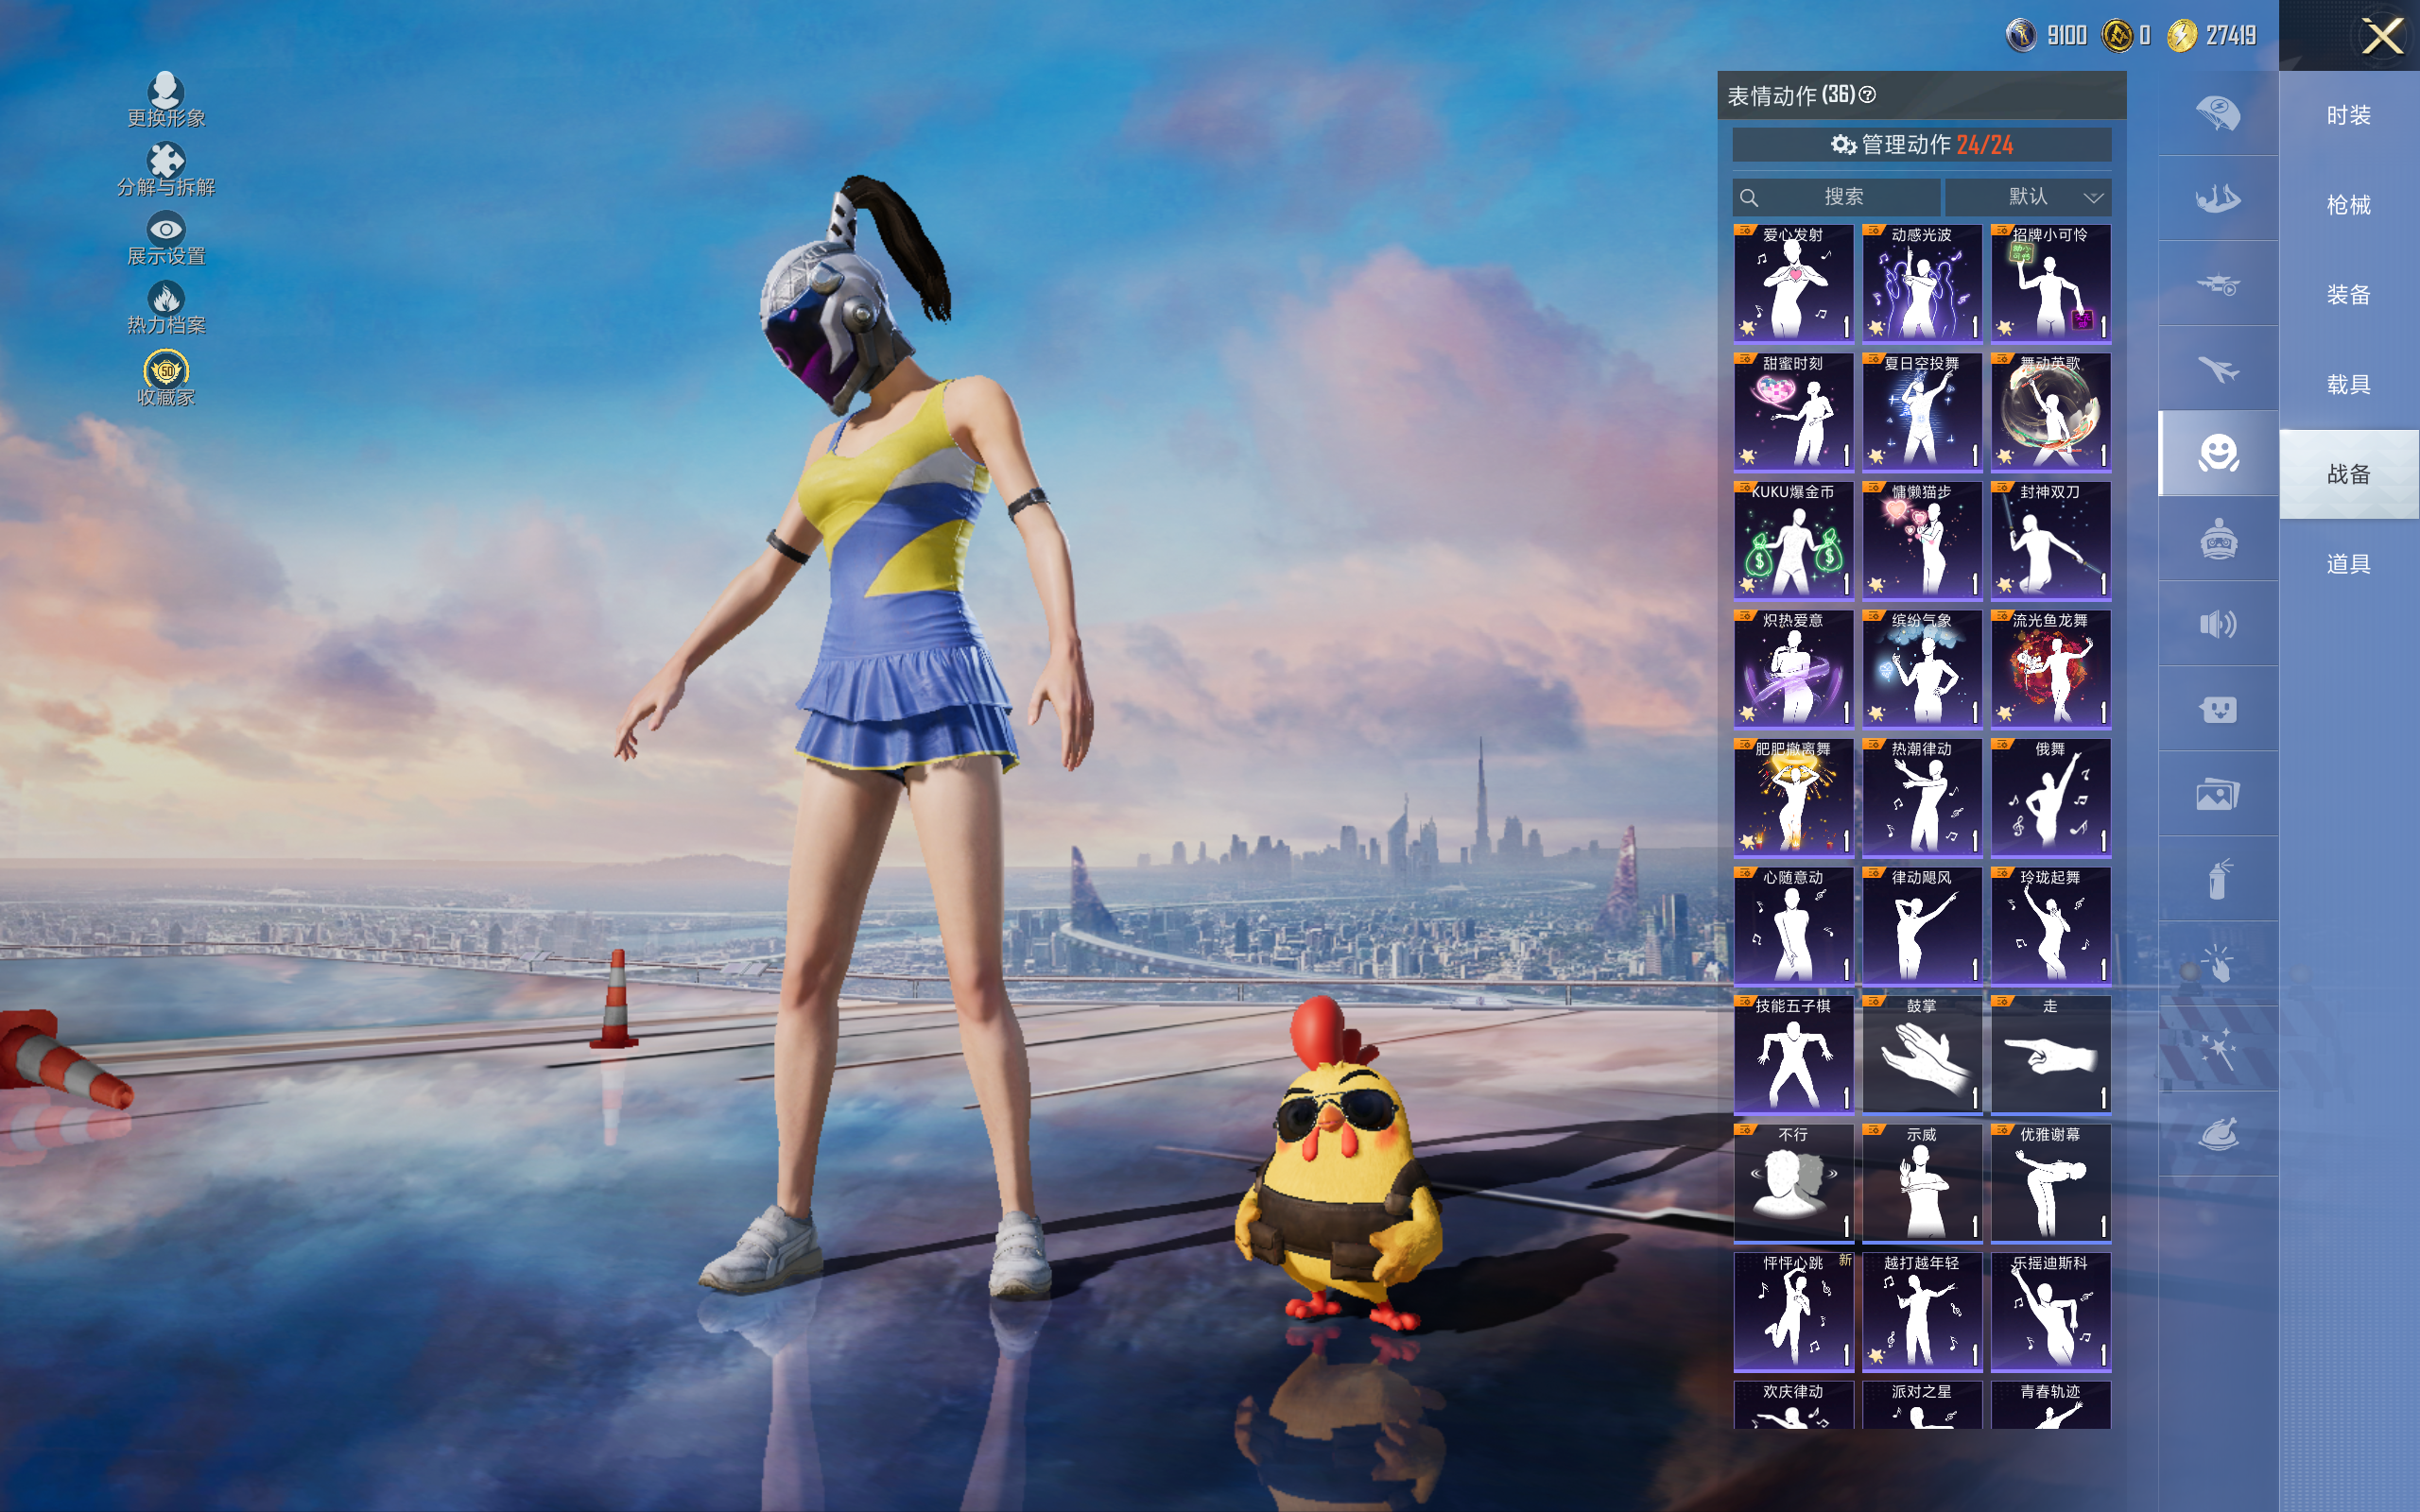Select the 封神双刀 emote
The width and height of the screenshot is (2420, 1512).
2050,540
